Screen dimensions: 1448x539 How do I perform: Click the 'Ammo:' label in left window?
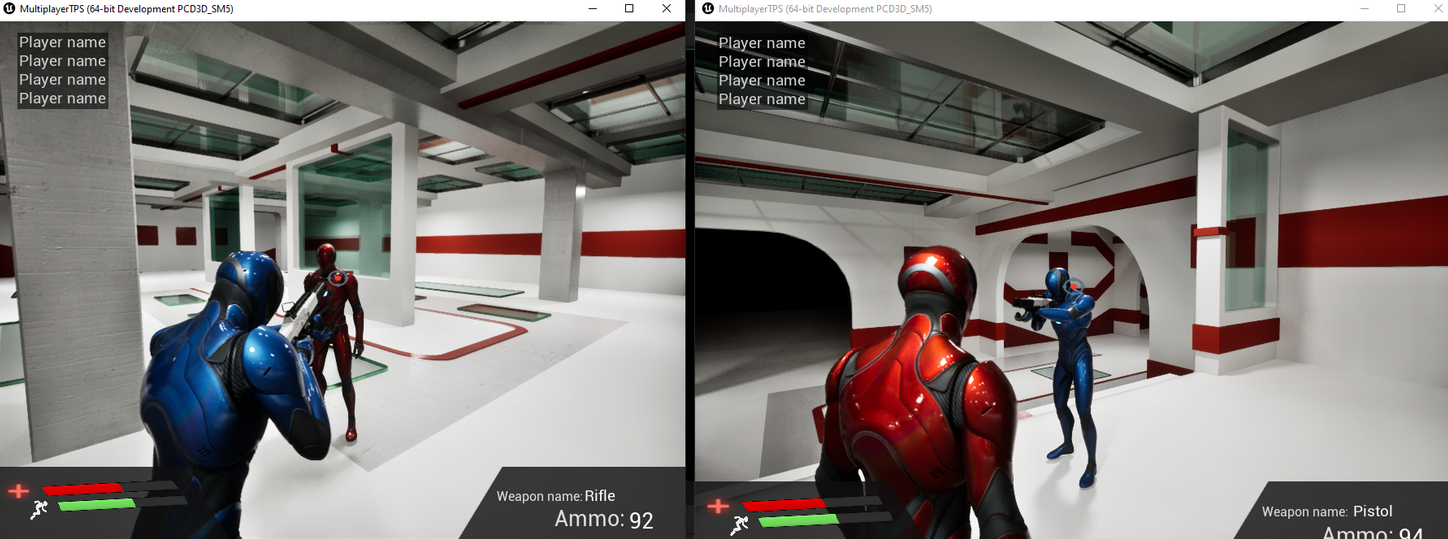pyautogui.click(x=589, y=519)
